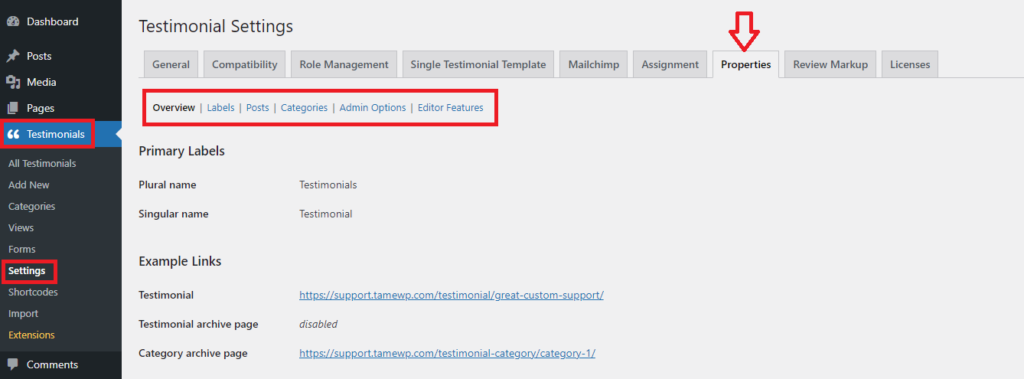Screen dimensions: 1024x379
Task: Go to the Mailchimp tab
Action: 594,65
